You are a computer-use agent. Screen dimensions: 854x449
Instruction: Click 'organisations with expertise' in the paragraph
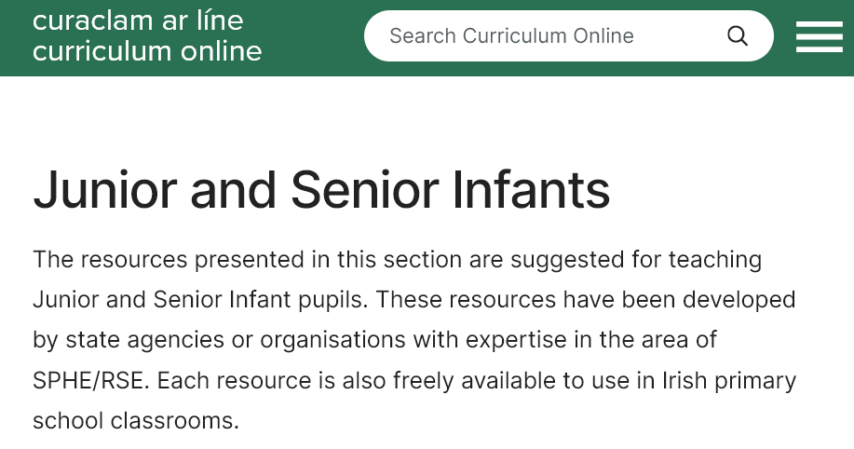click(x=395, y=340)
